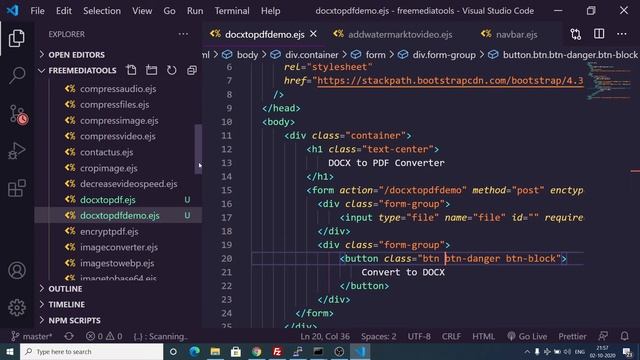Click Go Live in status bar
The height and width of the screenshot is (360, 640).
(x=527, y=336)
